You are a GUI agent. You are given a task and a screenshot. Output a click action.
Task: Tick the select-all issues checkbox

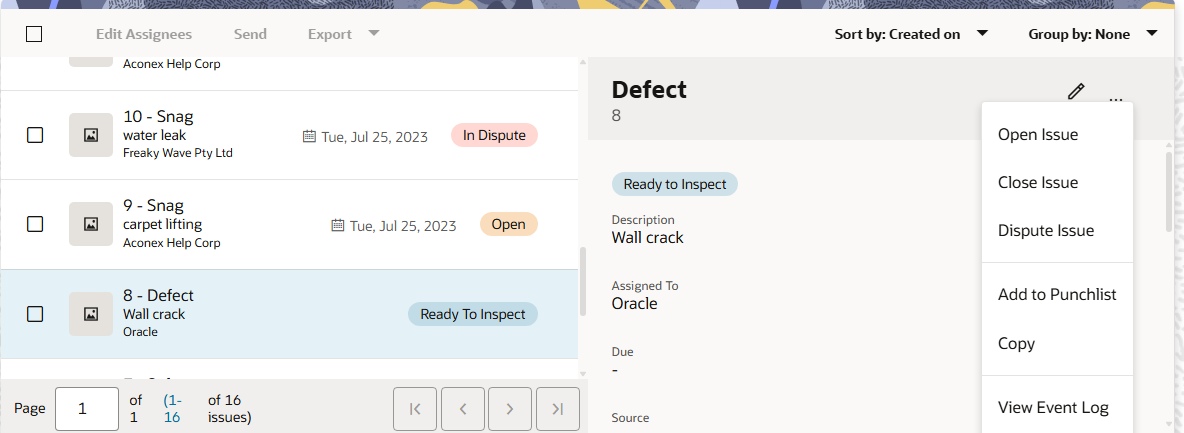click(34, 34)
